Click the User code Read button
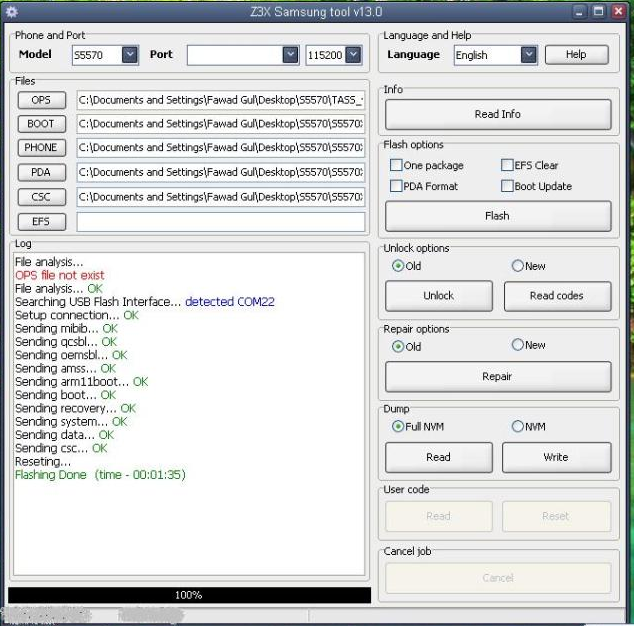Viewport: 634px width, 626px height. click(439, 516)
